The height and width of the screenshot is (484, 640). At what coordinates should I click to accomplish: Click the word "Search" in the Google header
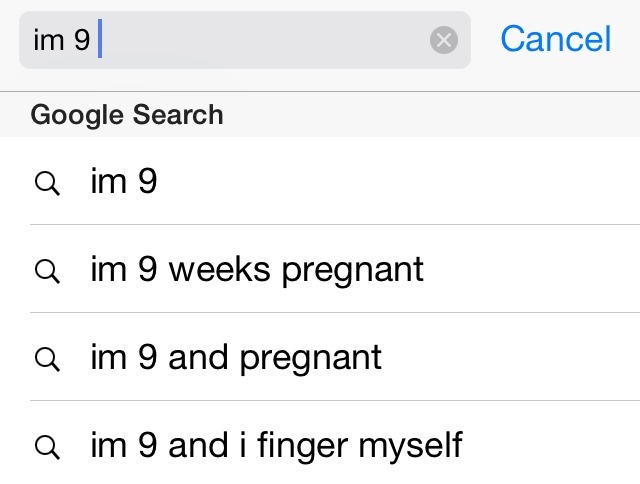tap(178, 114)
